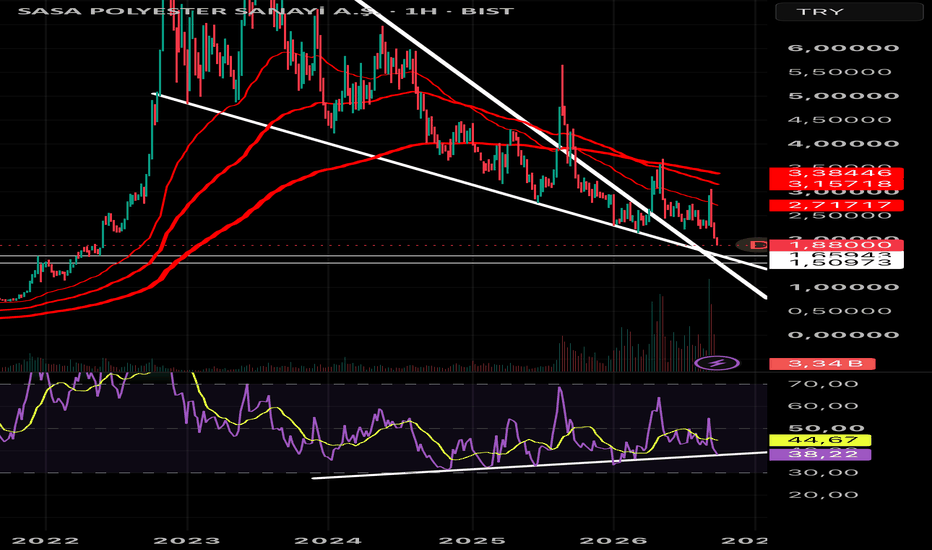Click the 4,00000 price axis tick

coord(843,144)
